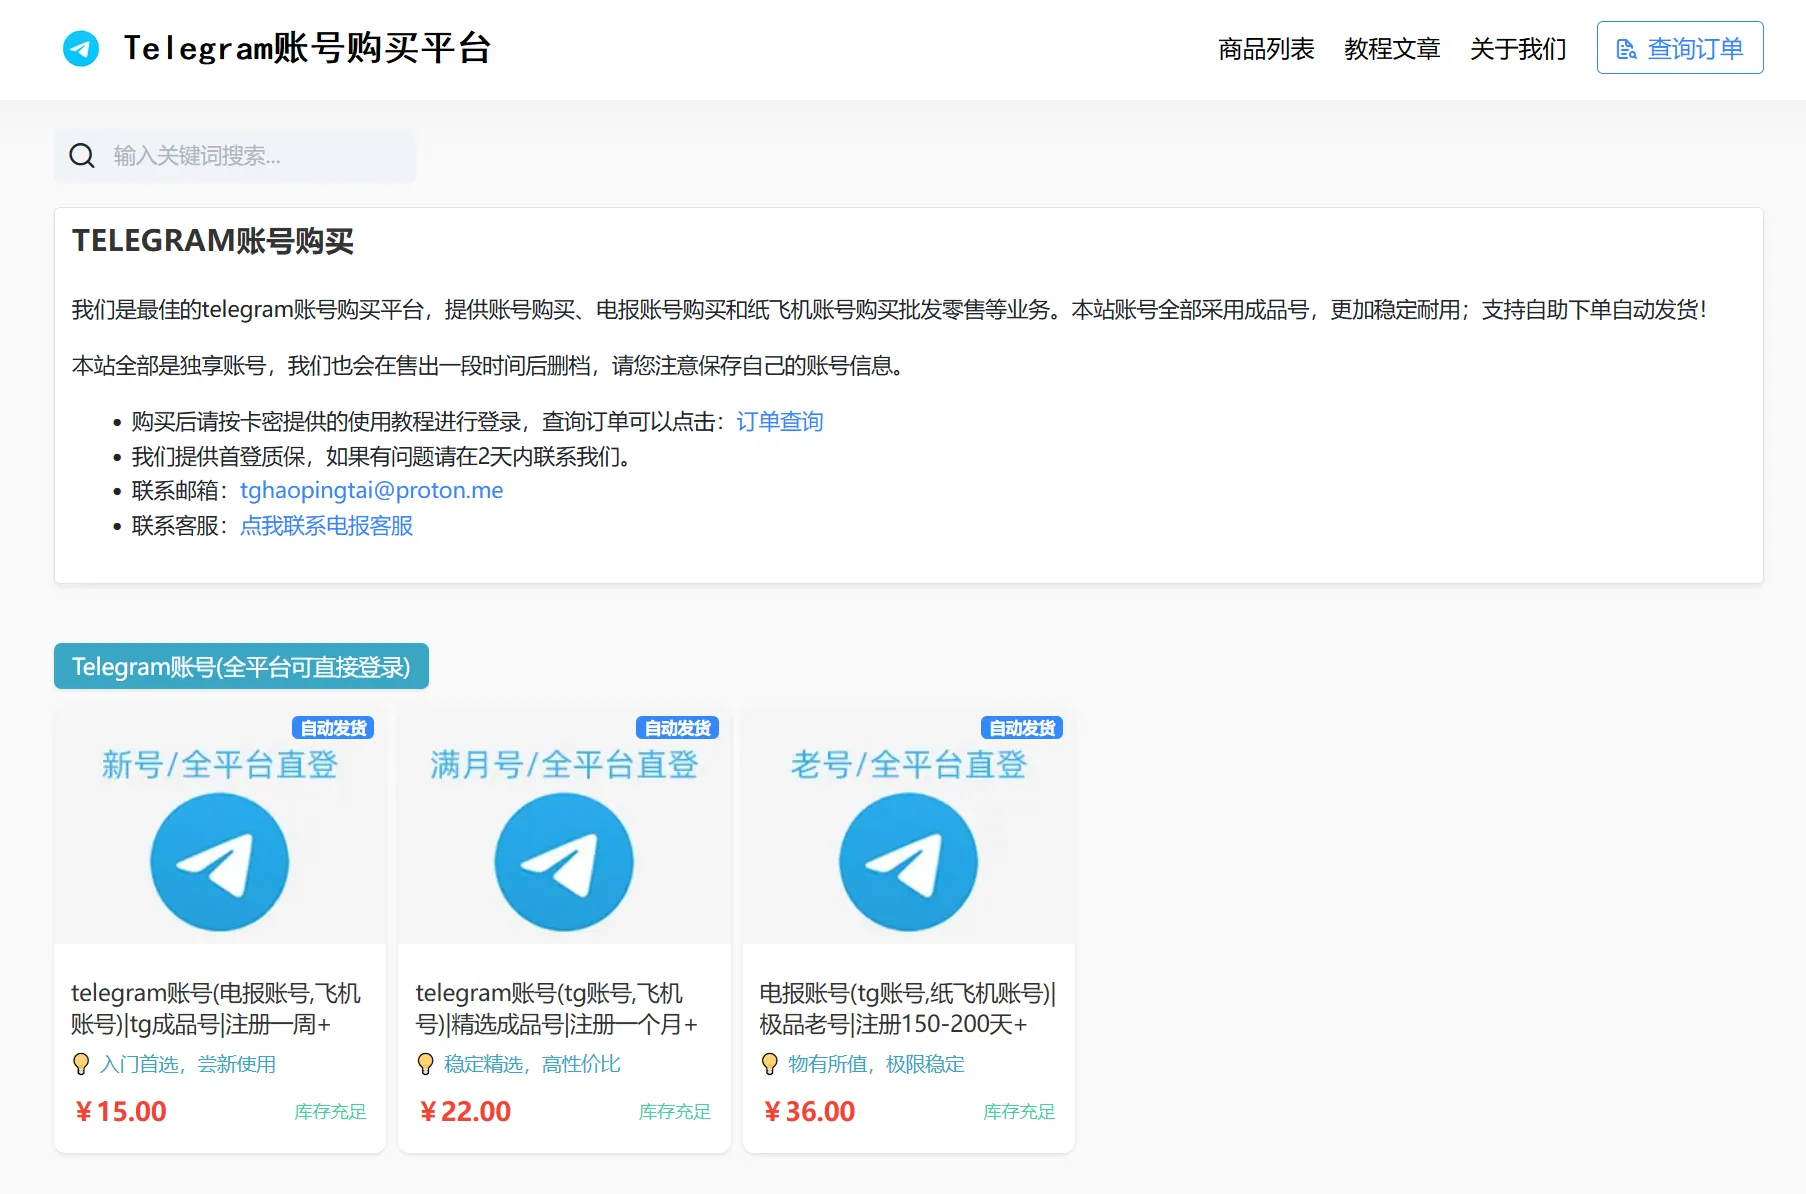Image resolution: width=1806 pixels, height=1194 pixels.
Task: Open the 商品列表 navigation menu item
Action: (1265, 49)
